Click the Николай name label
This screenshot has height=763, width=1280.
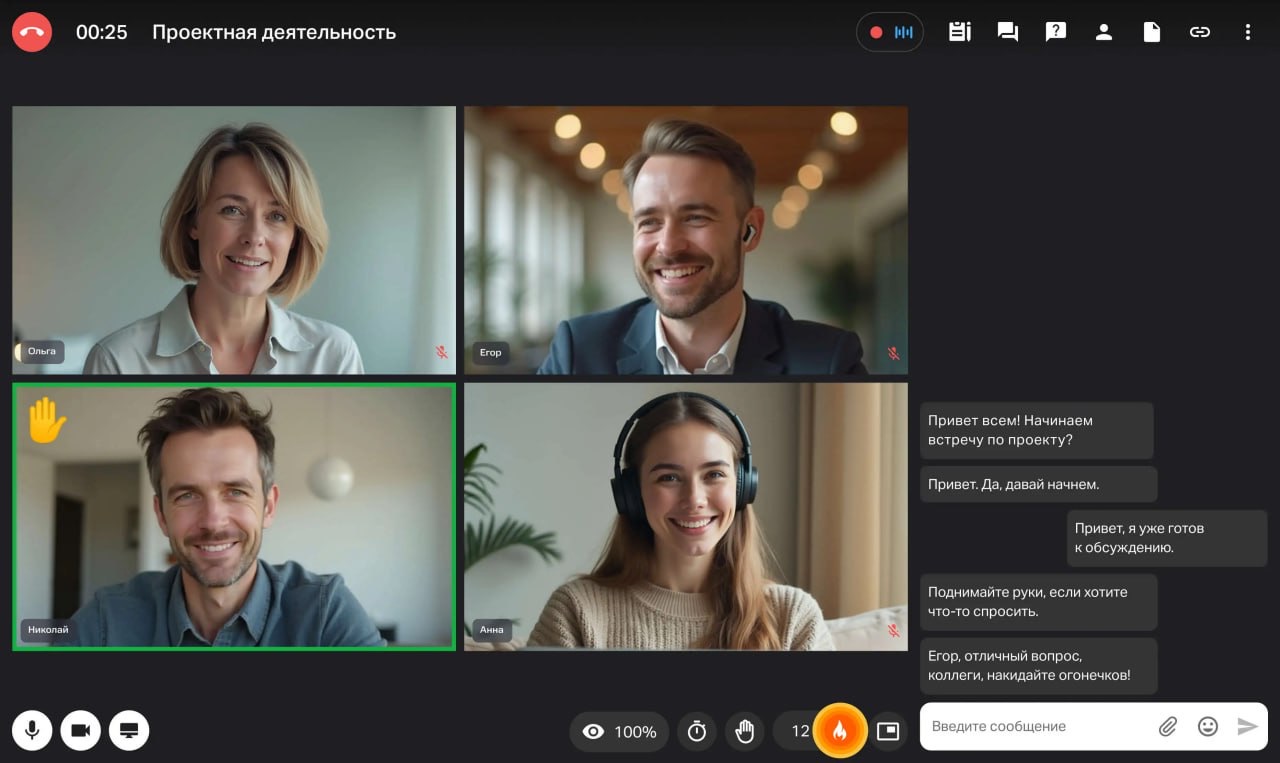[48, 630]
